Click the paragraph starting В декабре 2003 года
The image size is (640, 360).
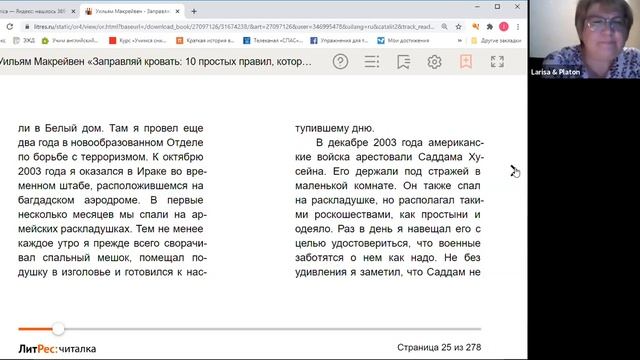(388, 207)
